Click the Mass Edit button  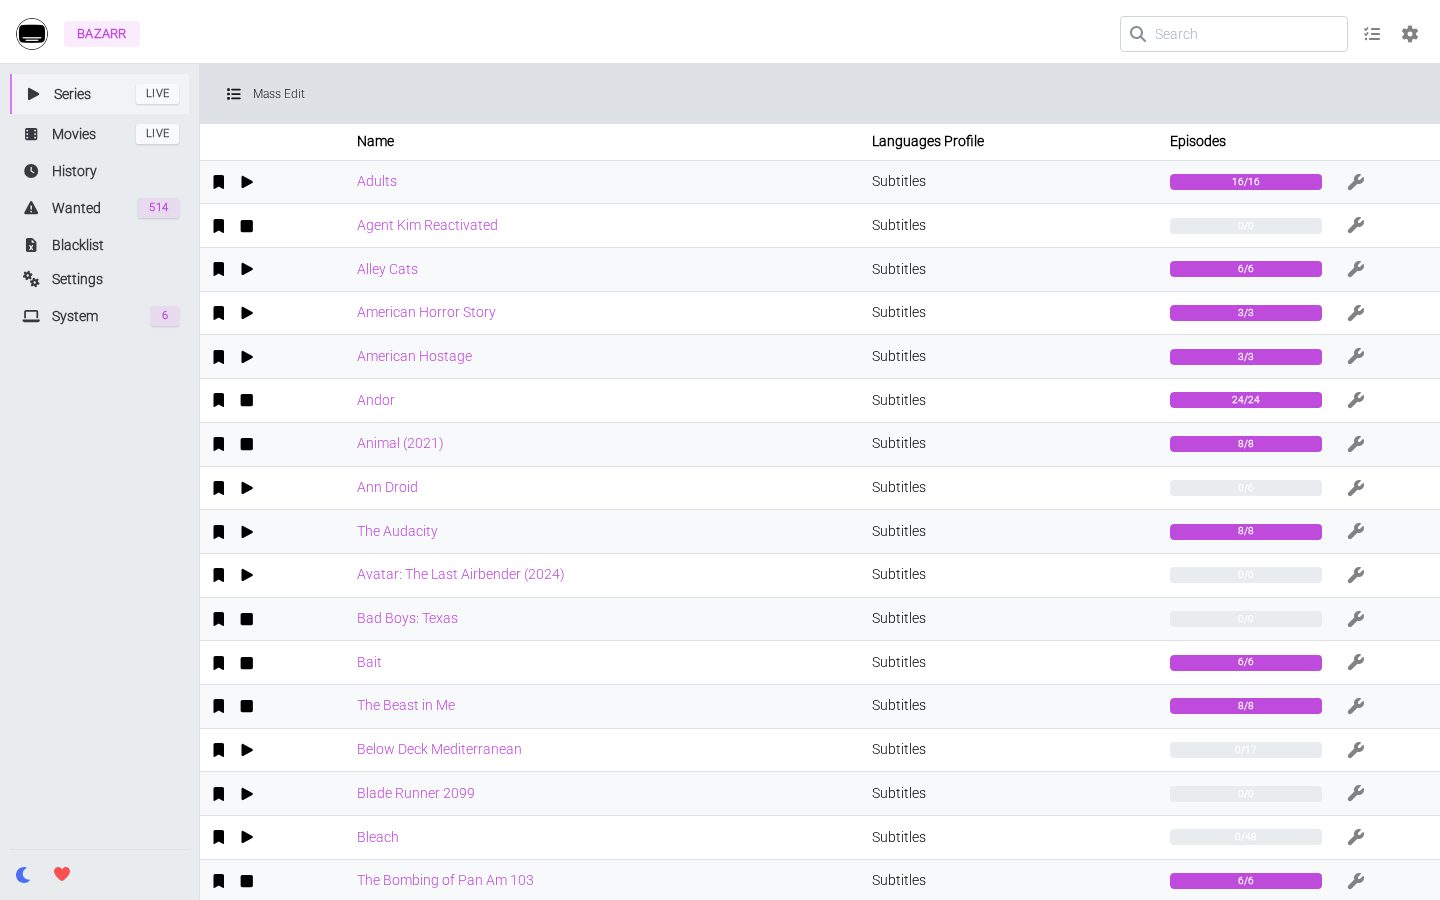click(x=266, y=94)
